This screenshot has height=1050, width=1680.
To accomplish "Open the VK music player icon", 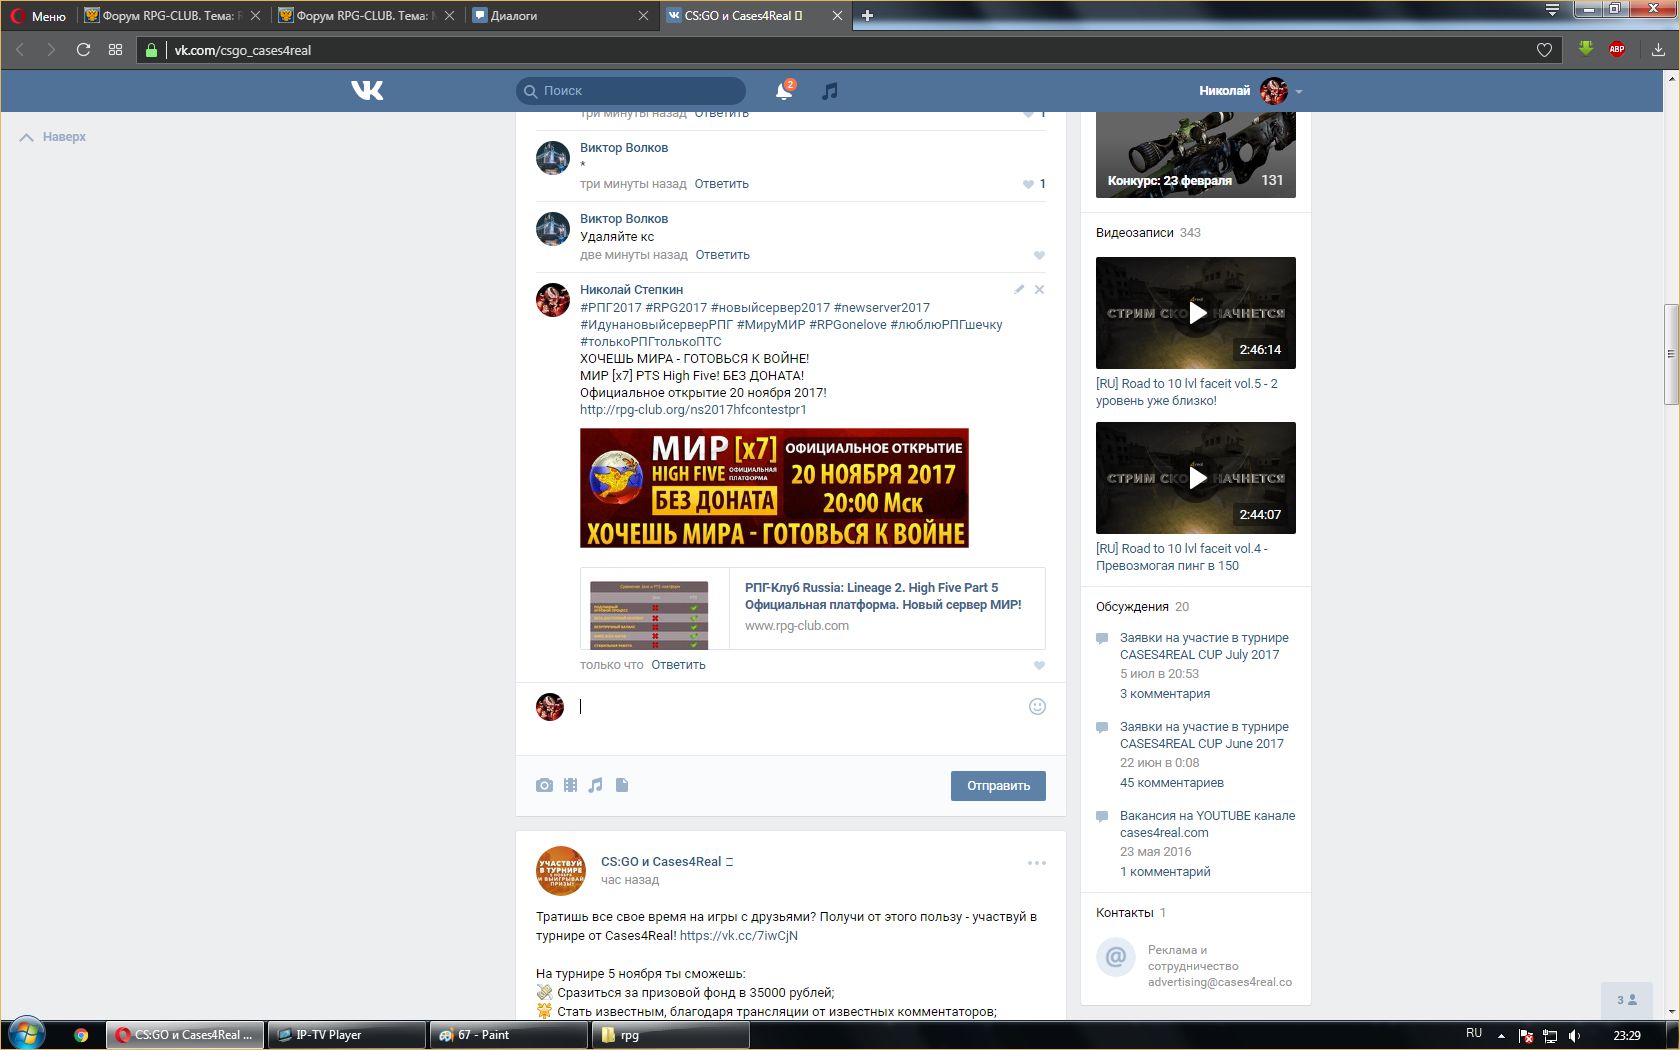I will pos(829,91).
